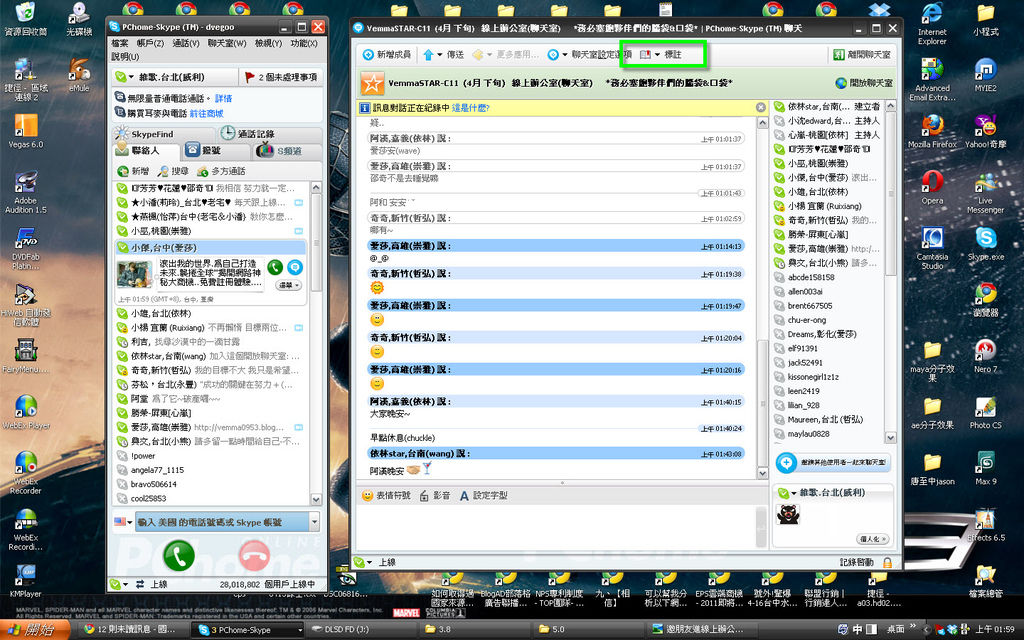The height and width of the screenshot is (640, 1024).
Task: Click the red flag 2 個未處理事項 button
Action: (281, 77)
